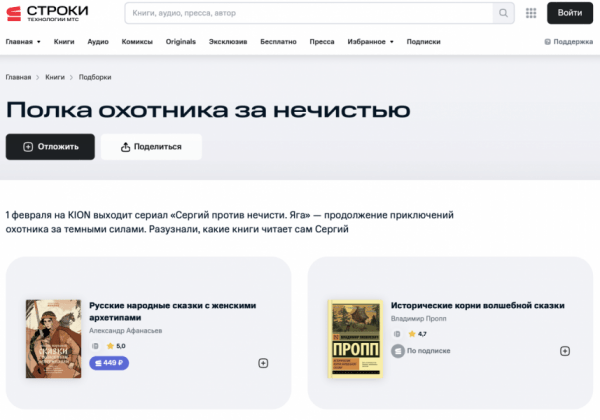Click the По подписке subscription icon
Screen dimensions: 600x420
[398, 351]
